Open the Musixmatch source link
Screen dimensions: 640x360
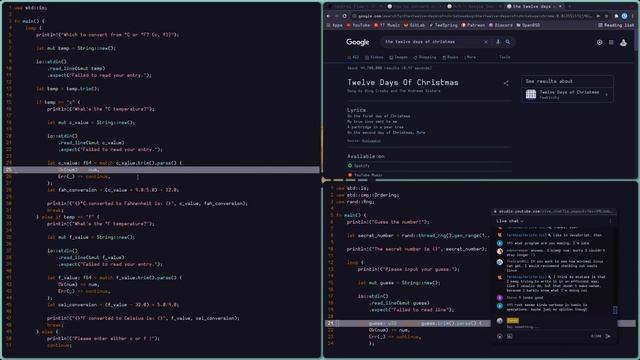371,141
